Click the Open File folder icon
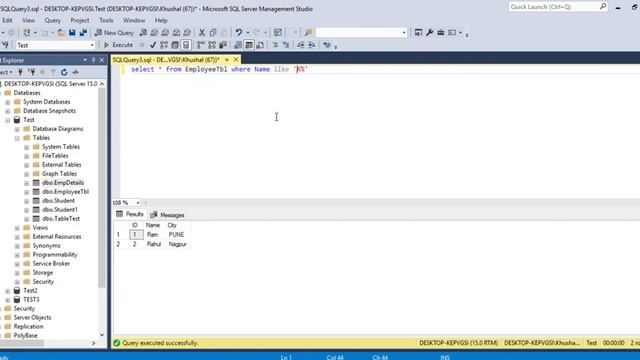The height and width of the screenshot is (360, 640). pos(61,33)
